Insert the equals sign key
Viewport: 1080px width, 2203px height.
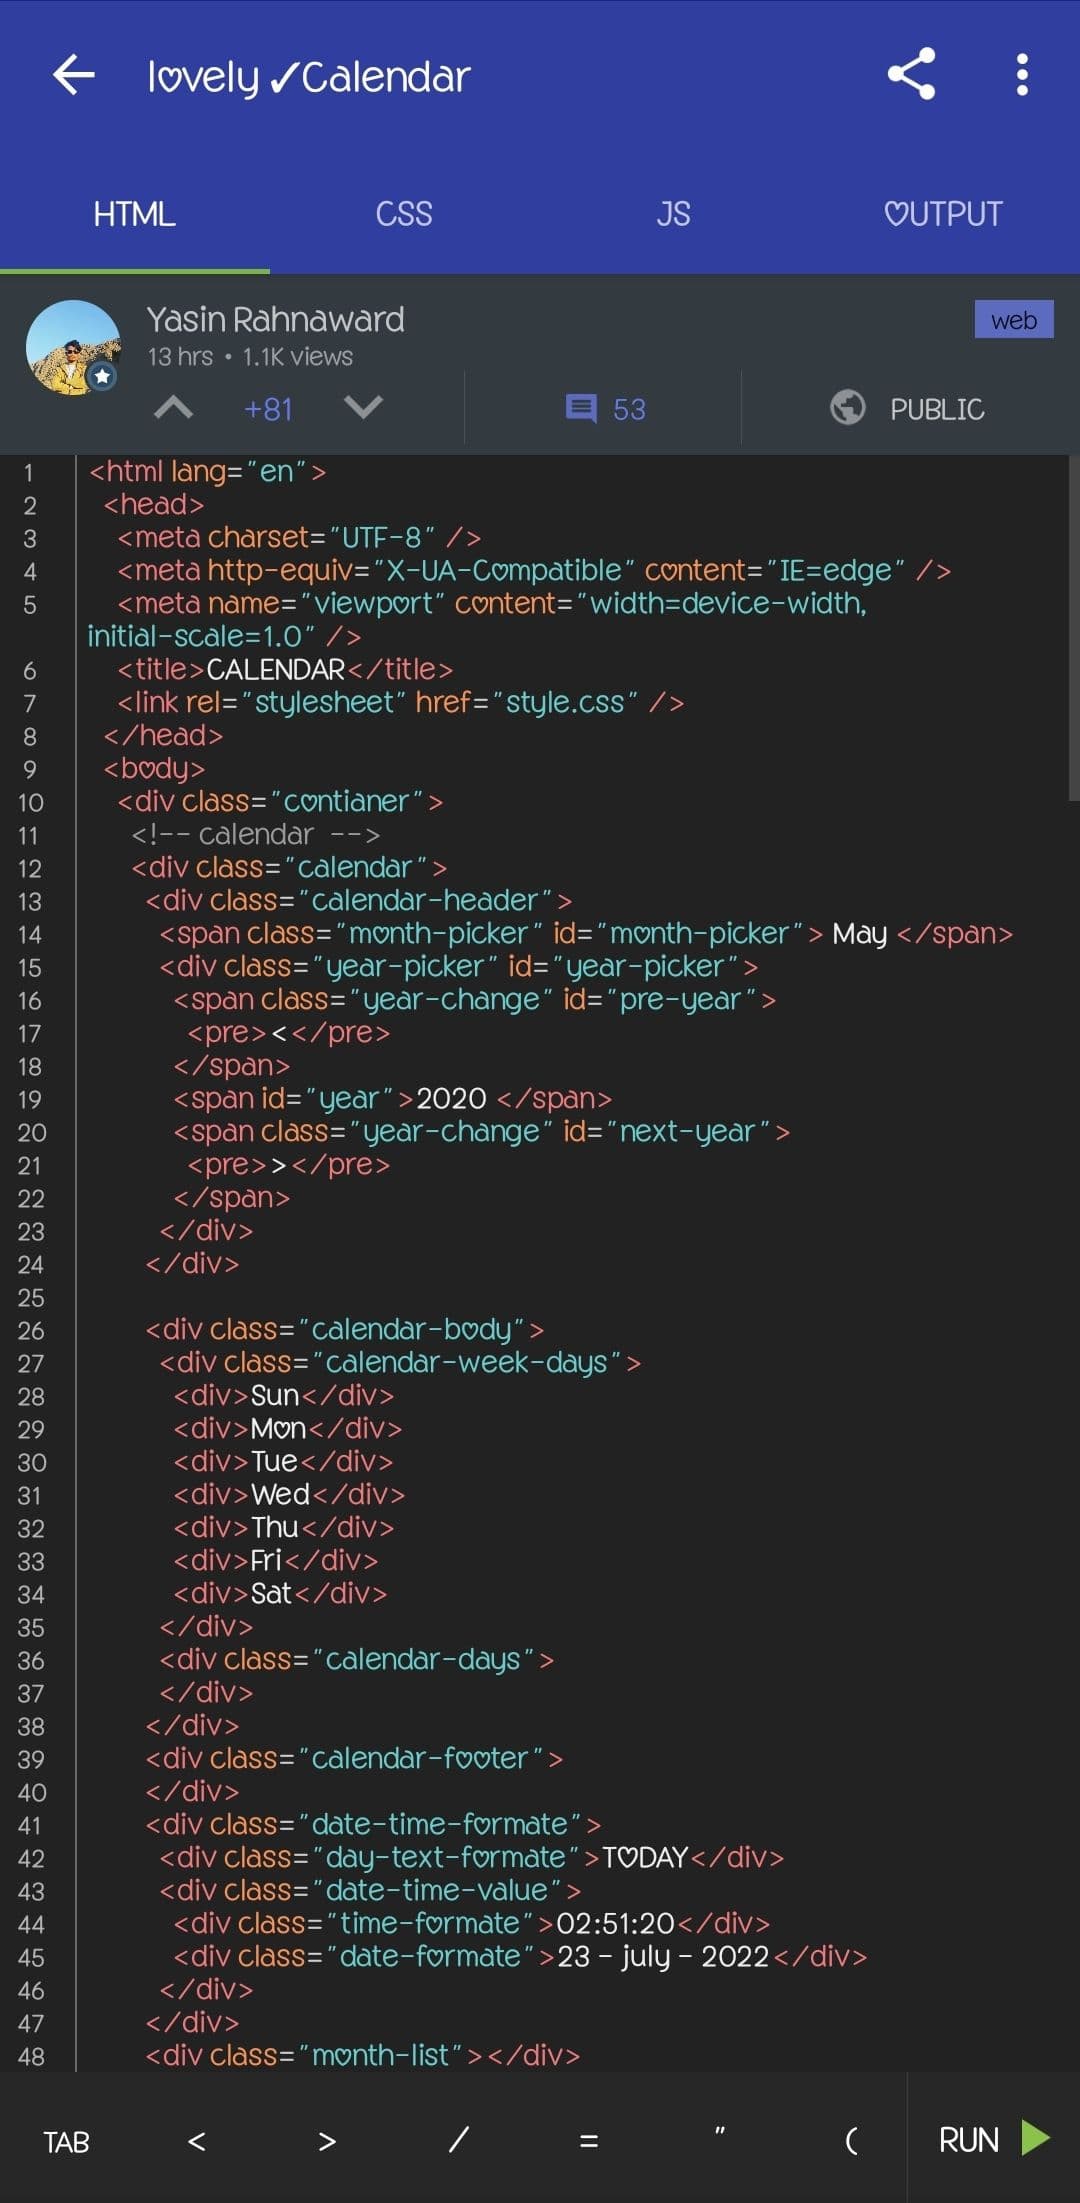click(x=589, y=2141)
